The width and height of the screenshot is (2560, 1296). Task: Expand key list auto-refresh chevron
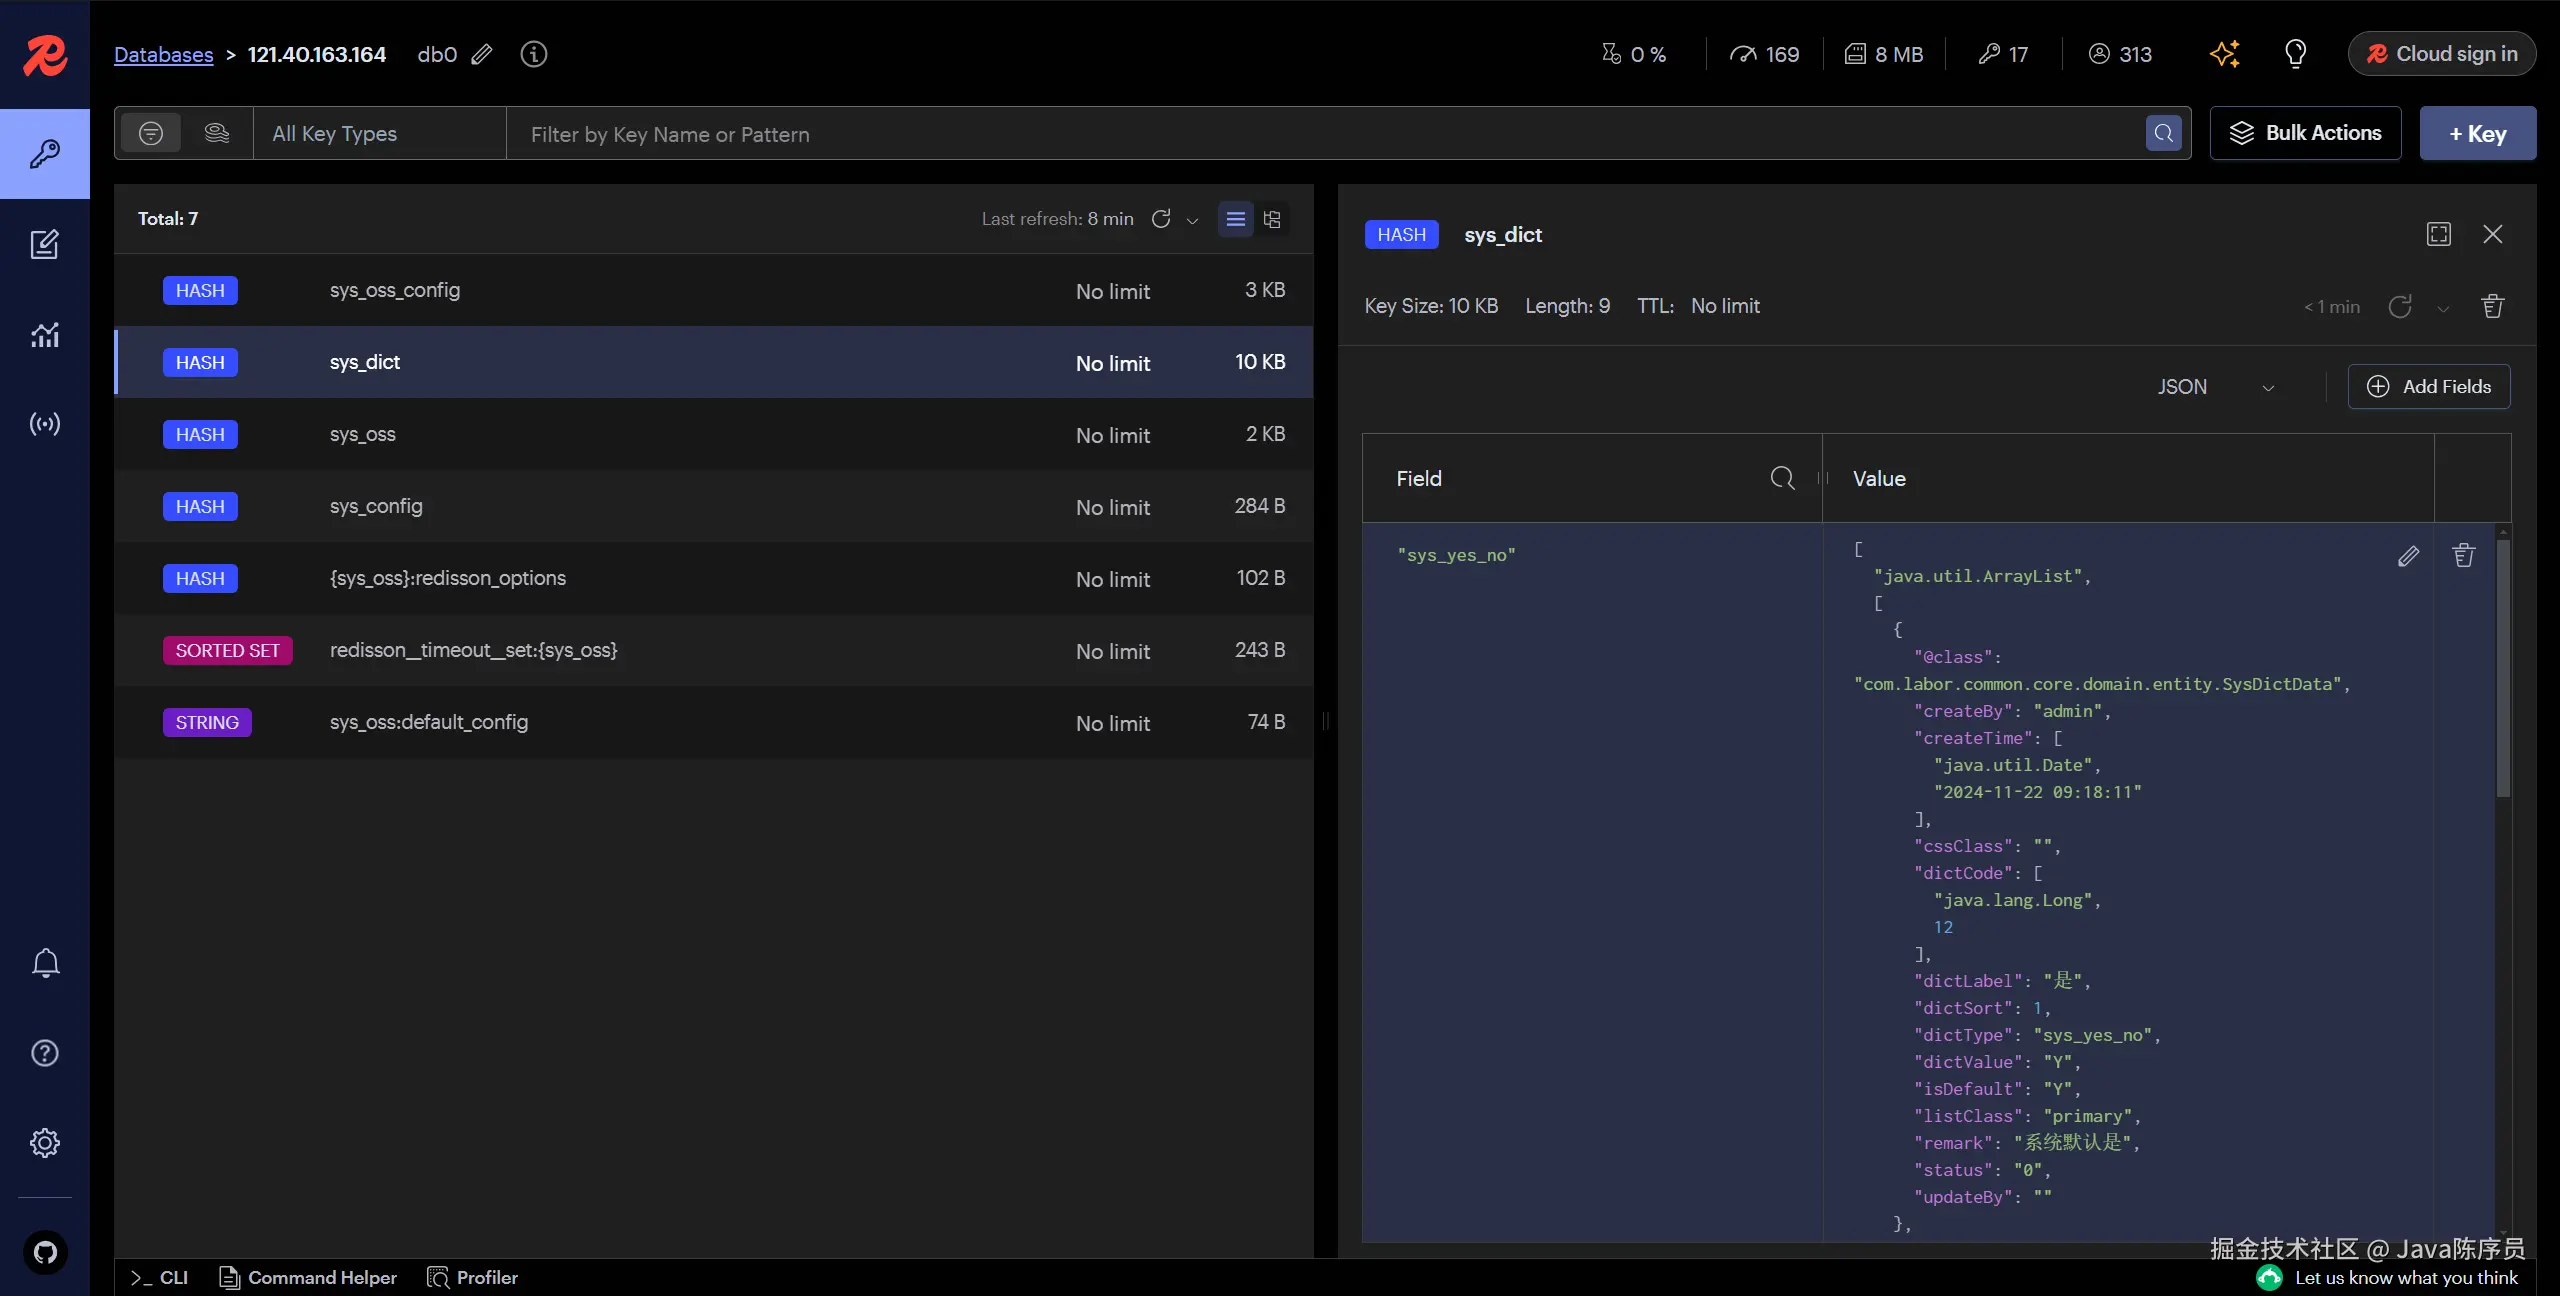[1192, 220]
